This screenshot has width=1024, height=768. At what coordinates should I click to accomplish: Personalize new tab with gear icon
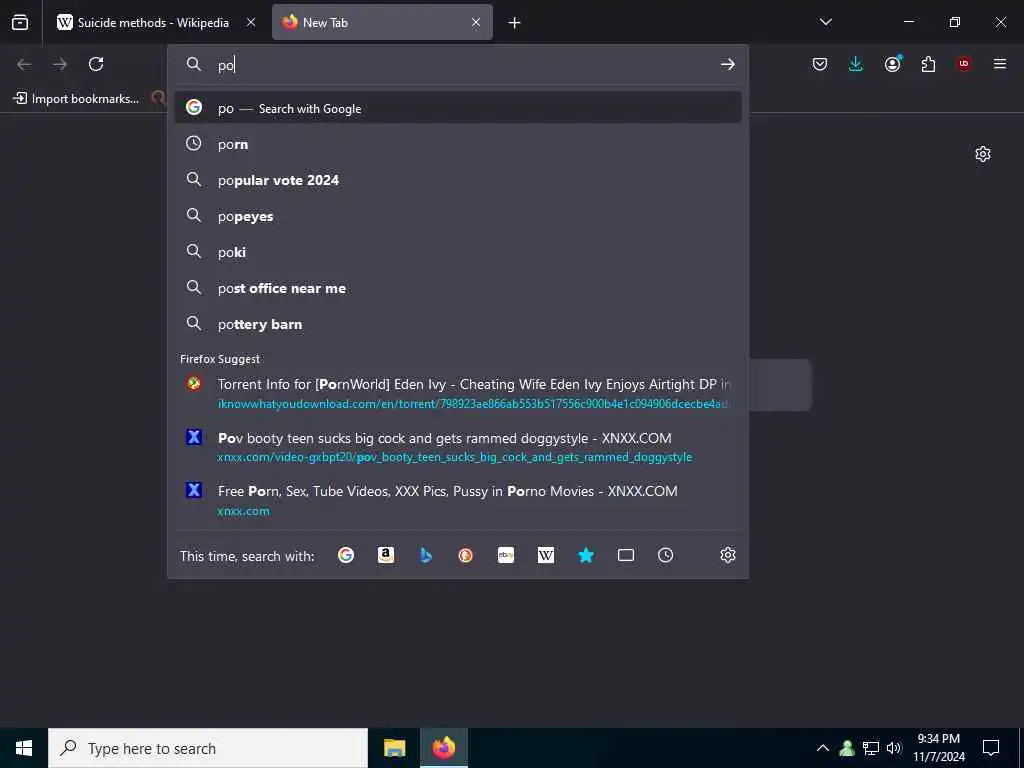(983, 154)
